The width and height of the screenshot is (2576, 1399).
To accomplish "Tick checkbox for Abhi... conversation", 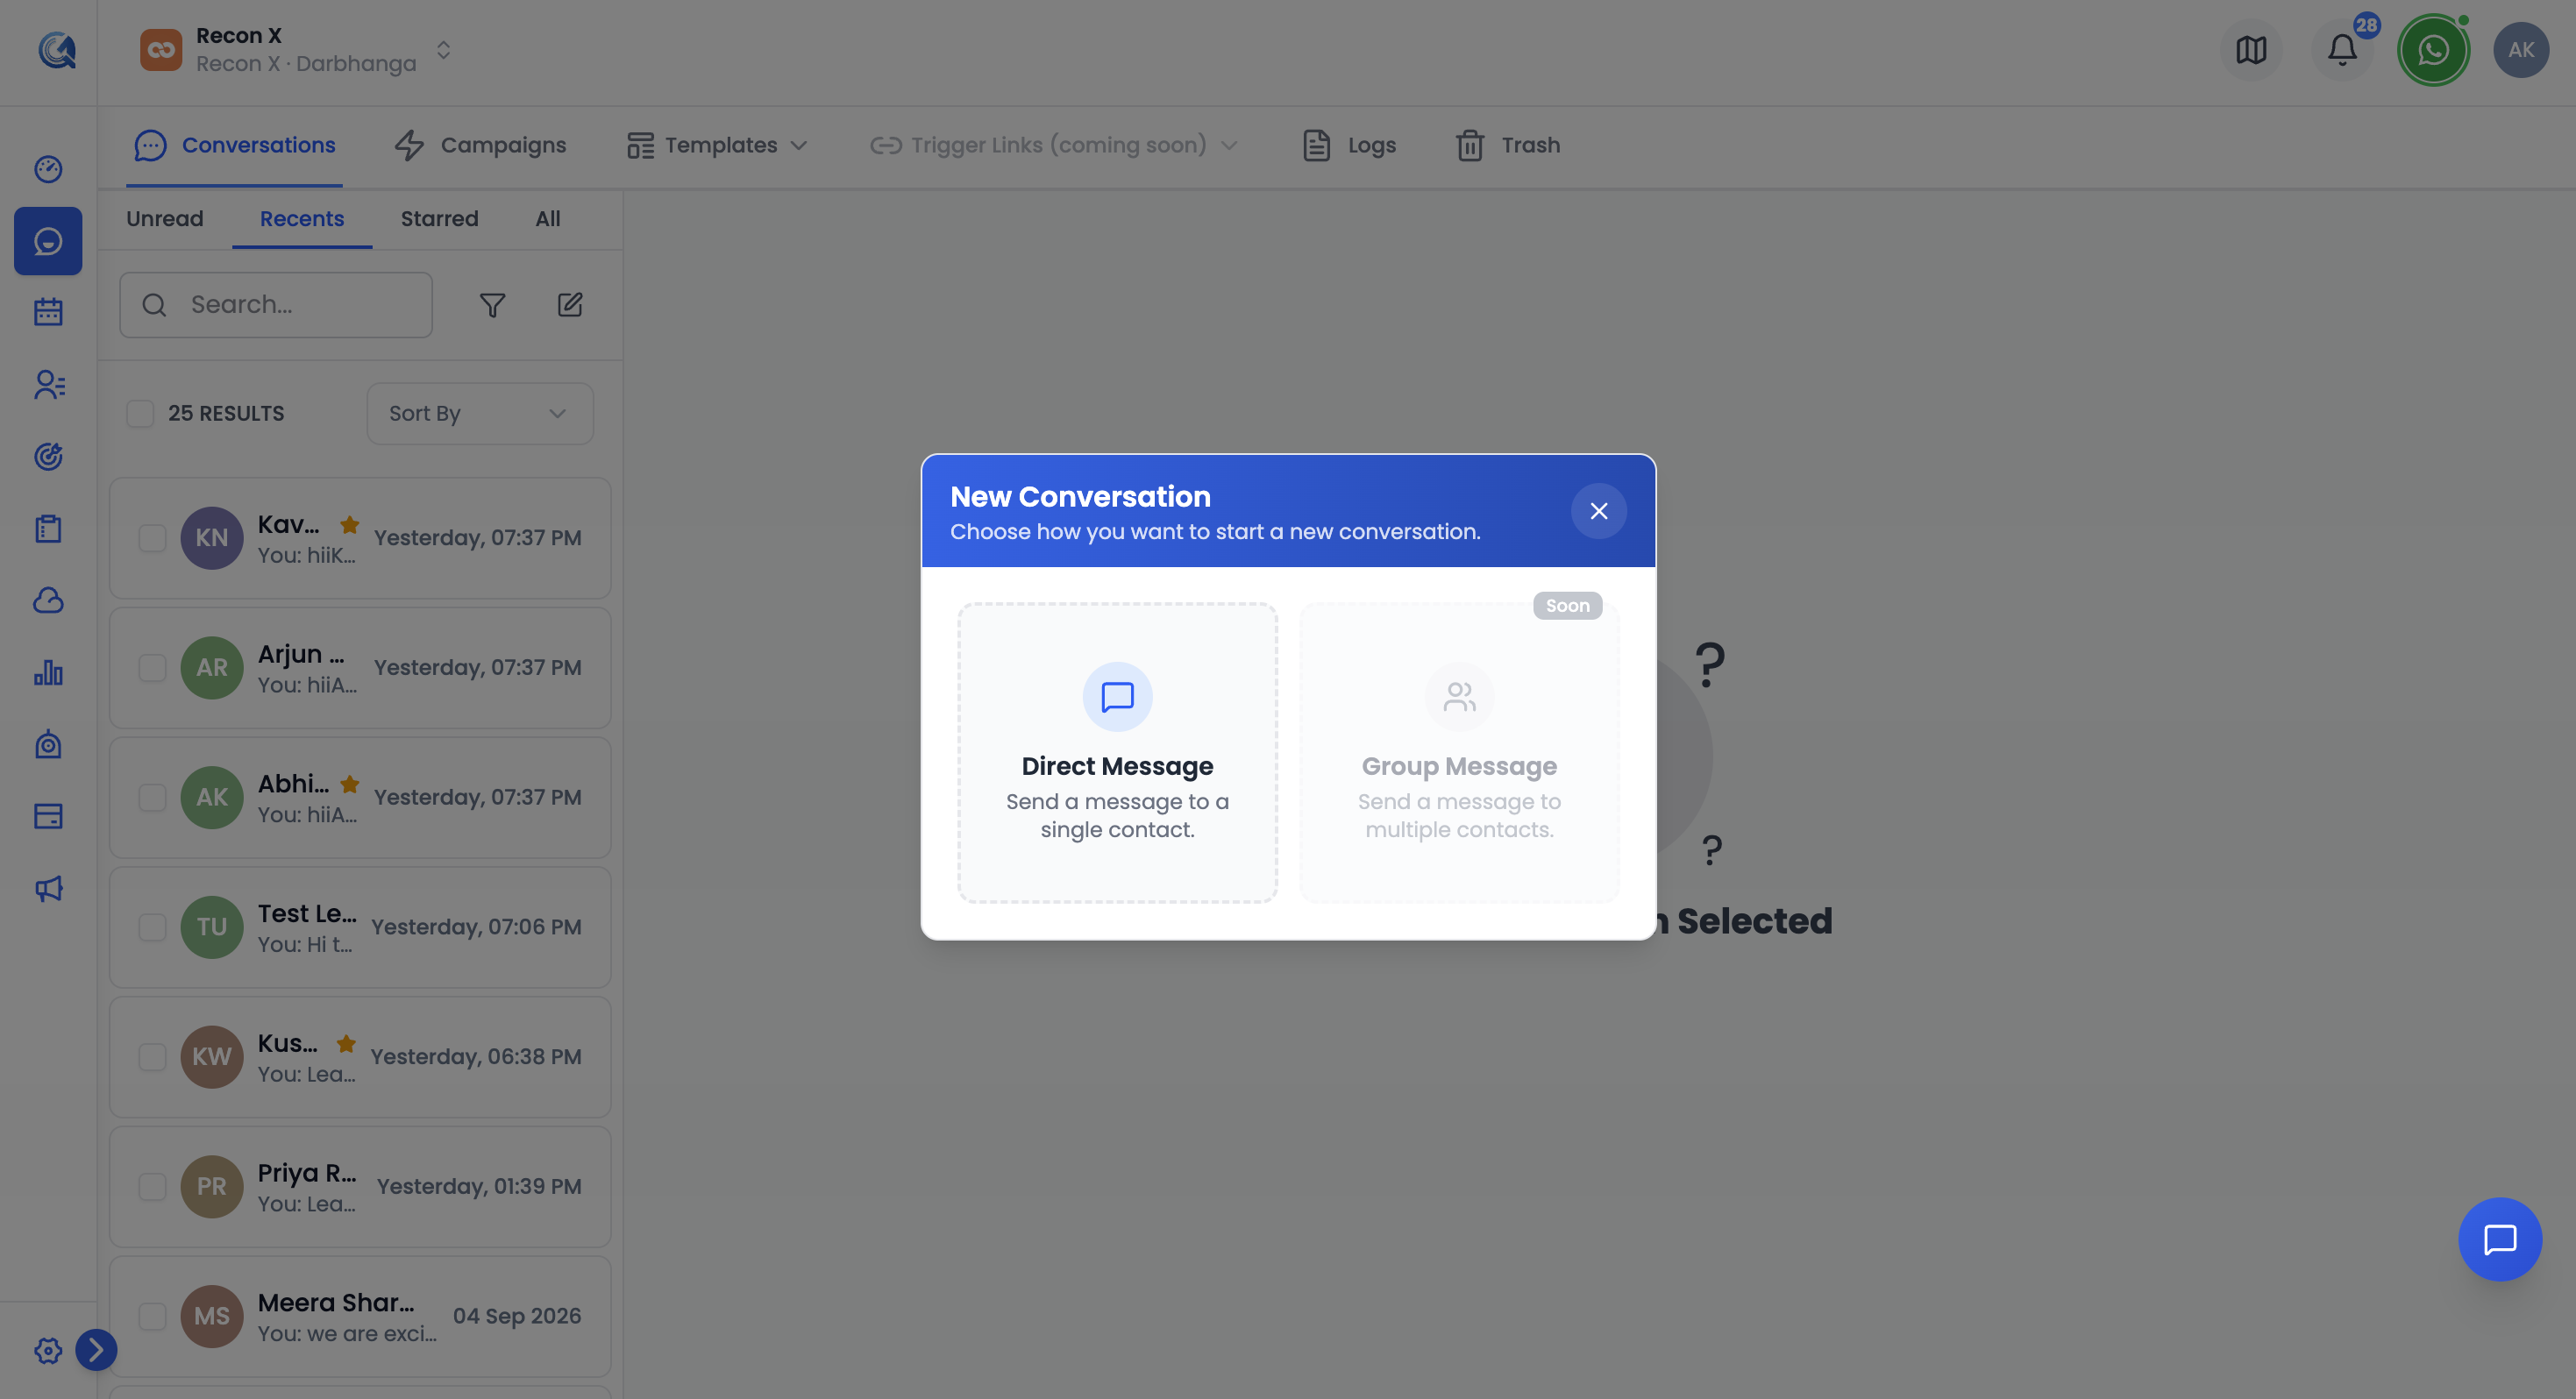I will (152, 798).
